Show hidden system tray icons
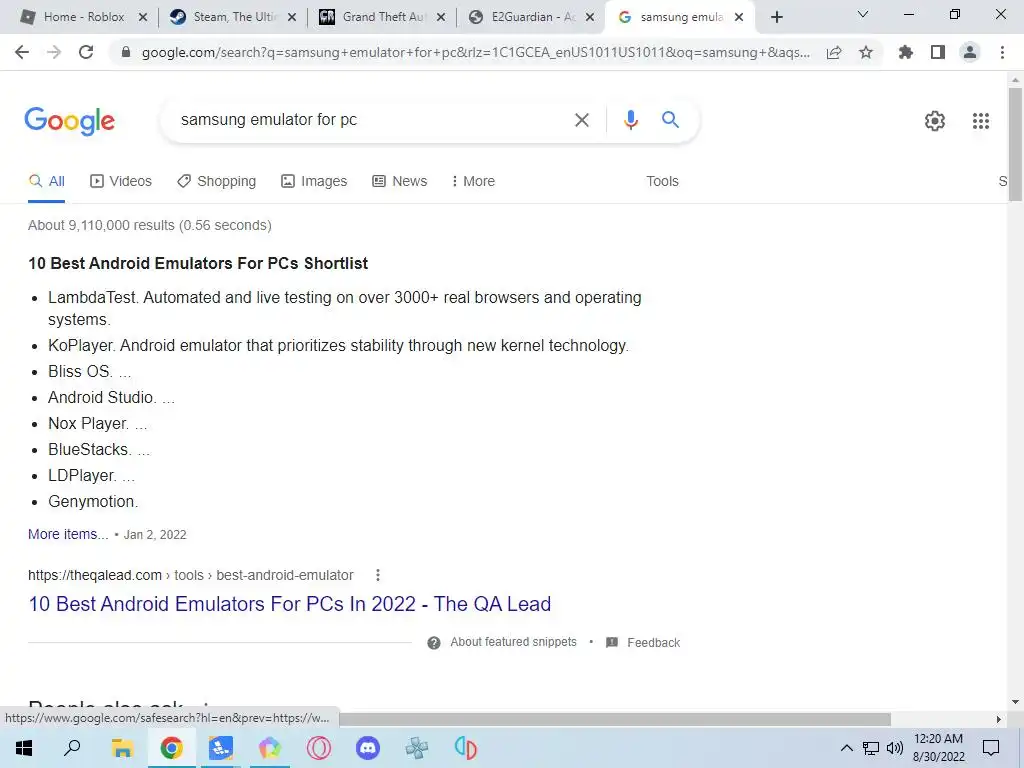 [846, 748]
